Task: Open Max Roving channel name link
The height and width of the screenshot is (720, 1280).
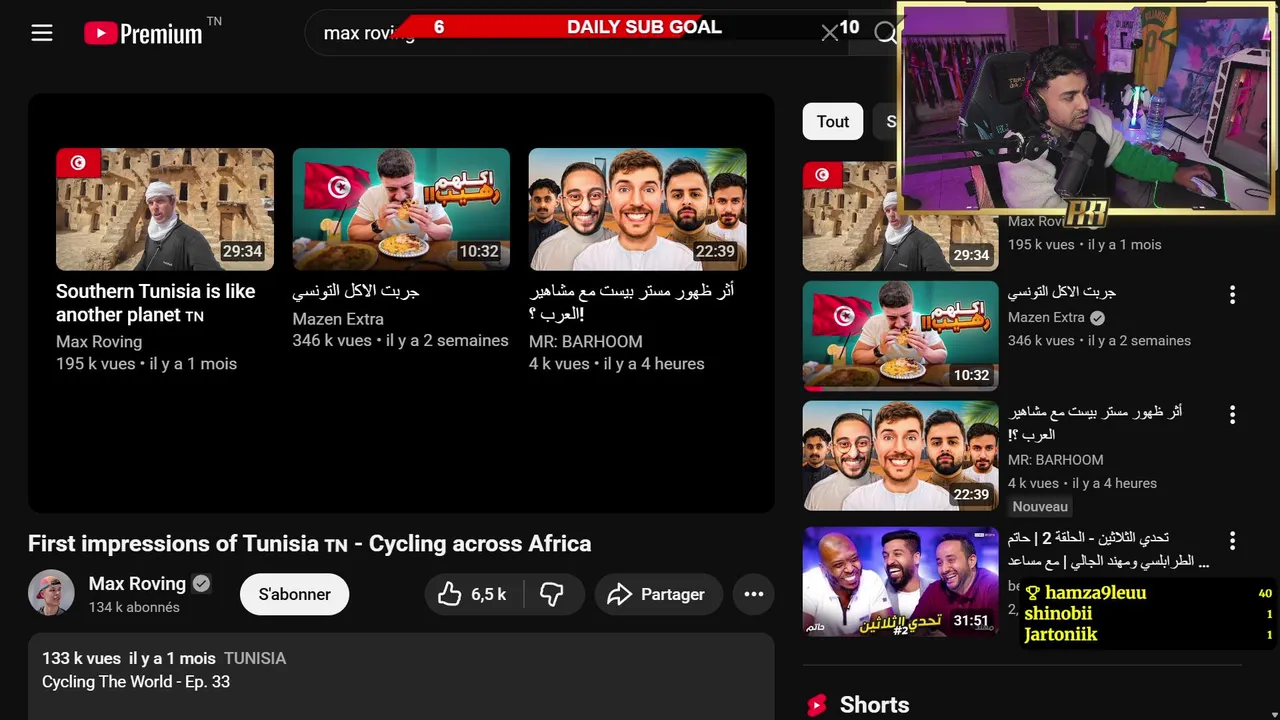Action: coord(137,583)
